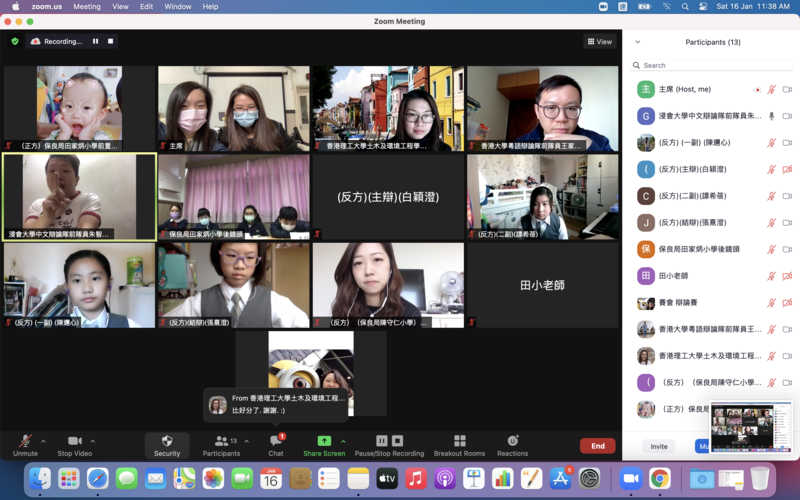Click the participant Search field
This screenshot has width=800, height=500.
(710, 65)
